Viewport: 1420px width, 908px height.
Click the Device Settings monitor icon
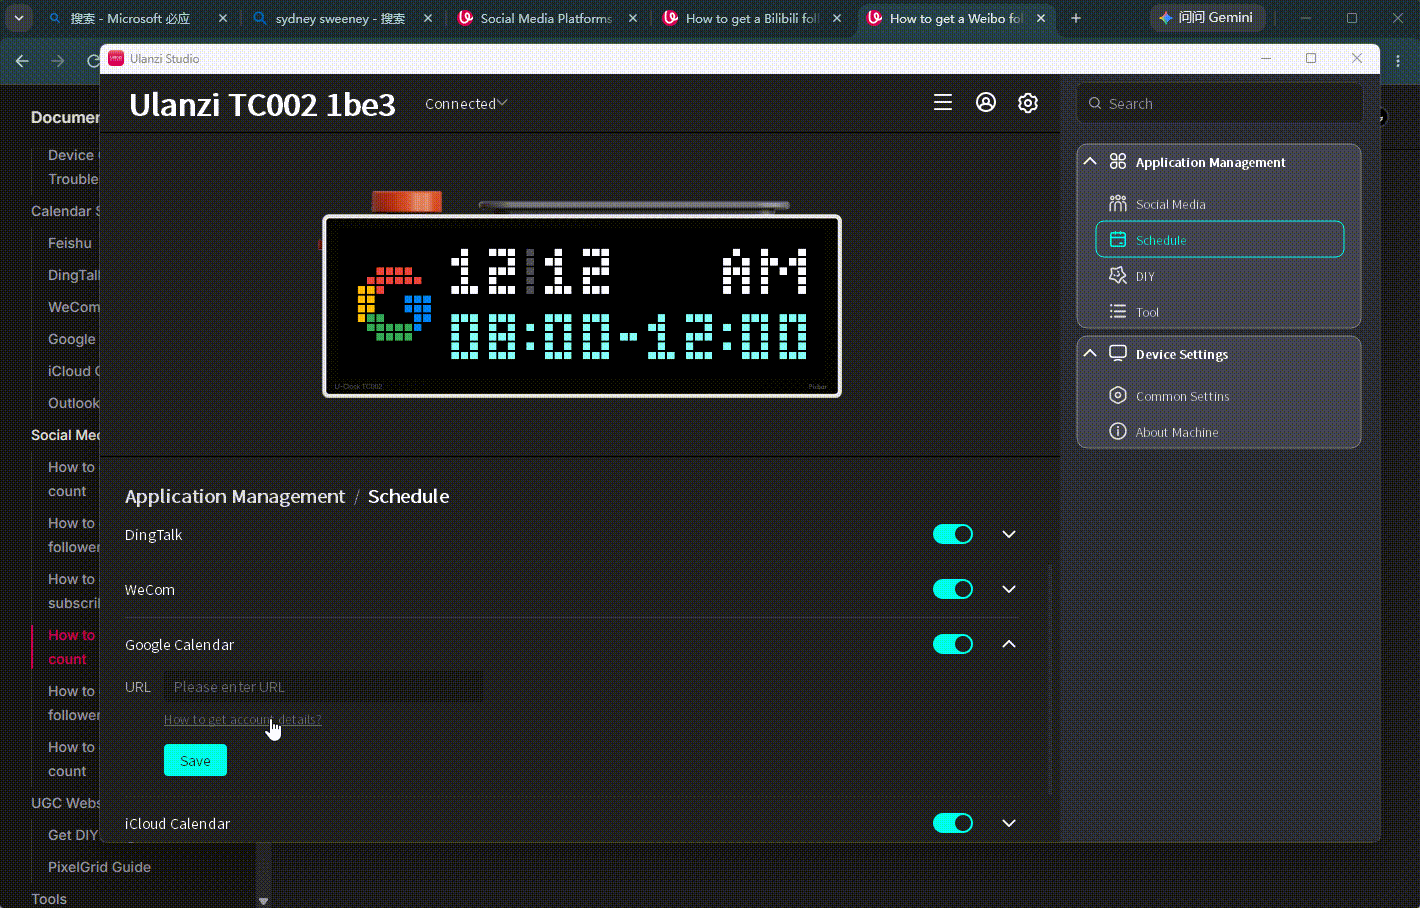pos(1118,354)
